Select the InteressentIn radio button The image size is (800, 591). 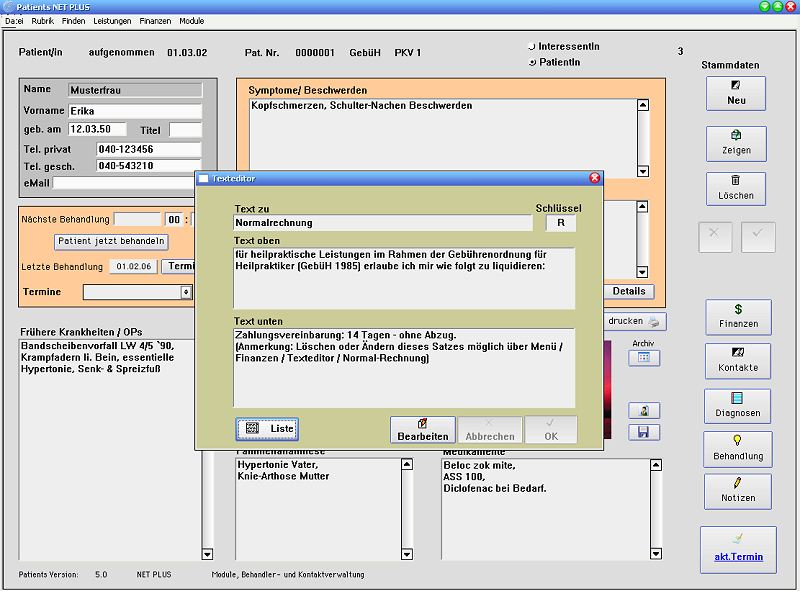coord(532,46)
